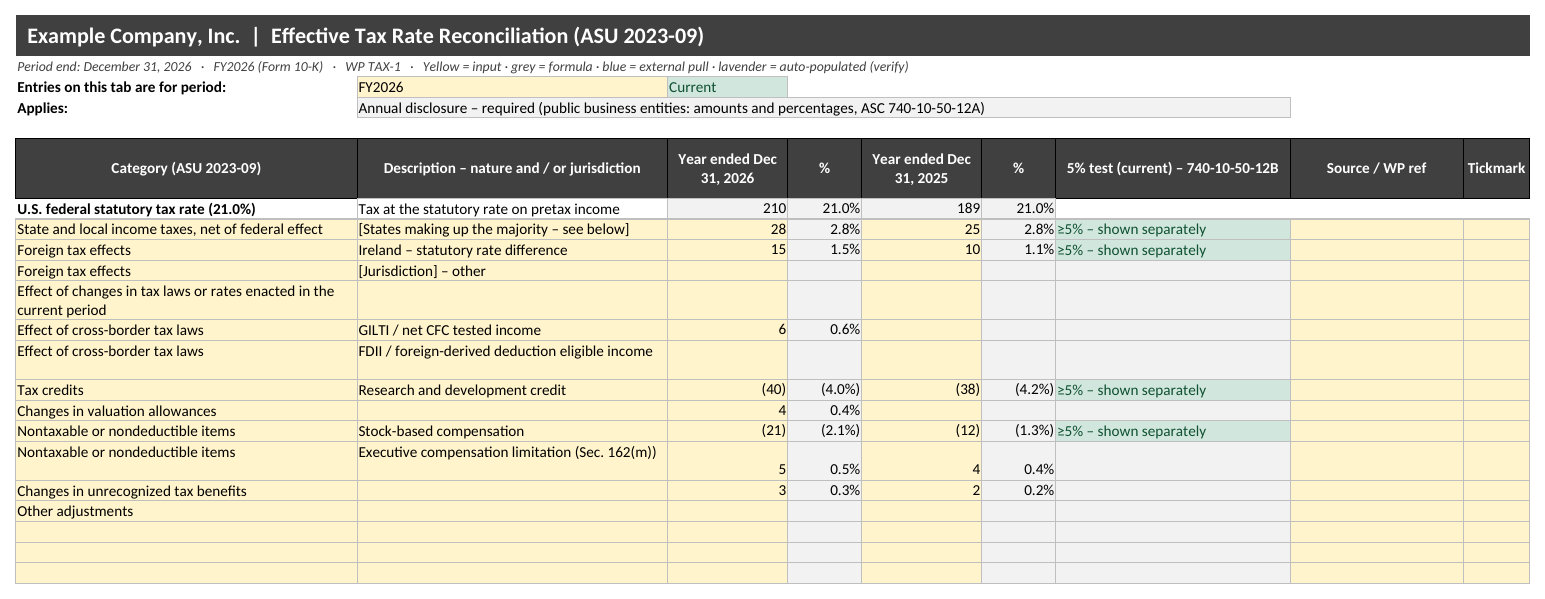Click the 0.5% value in Executive compensation row
The image size is (1545, 599).
[824, 461]
